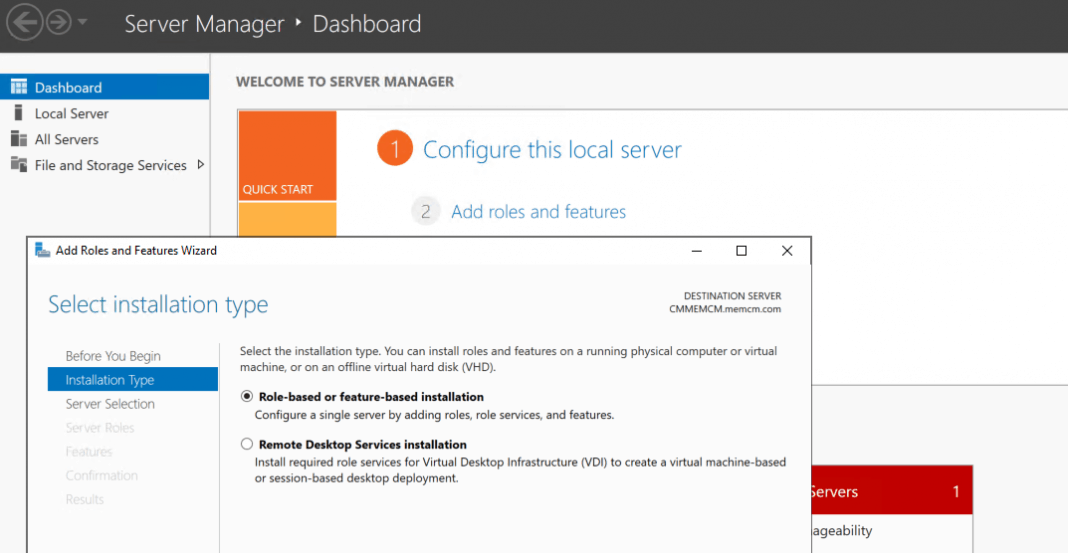
Task: Open the navigation history dropdown arrow
Action: click(x=82, y=22)
